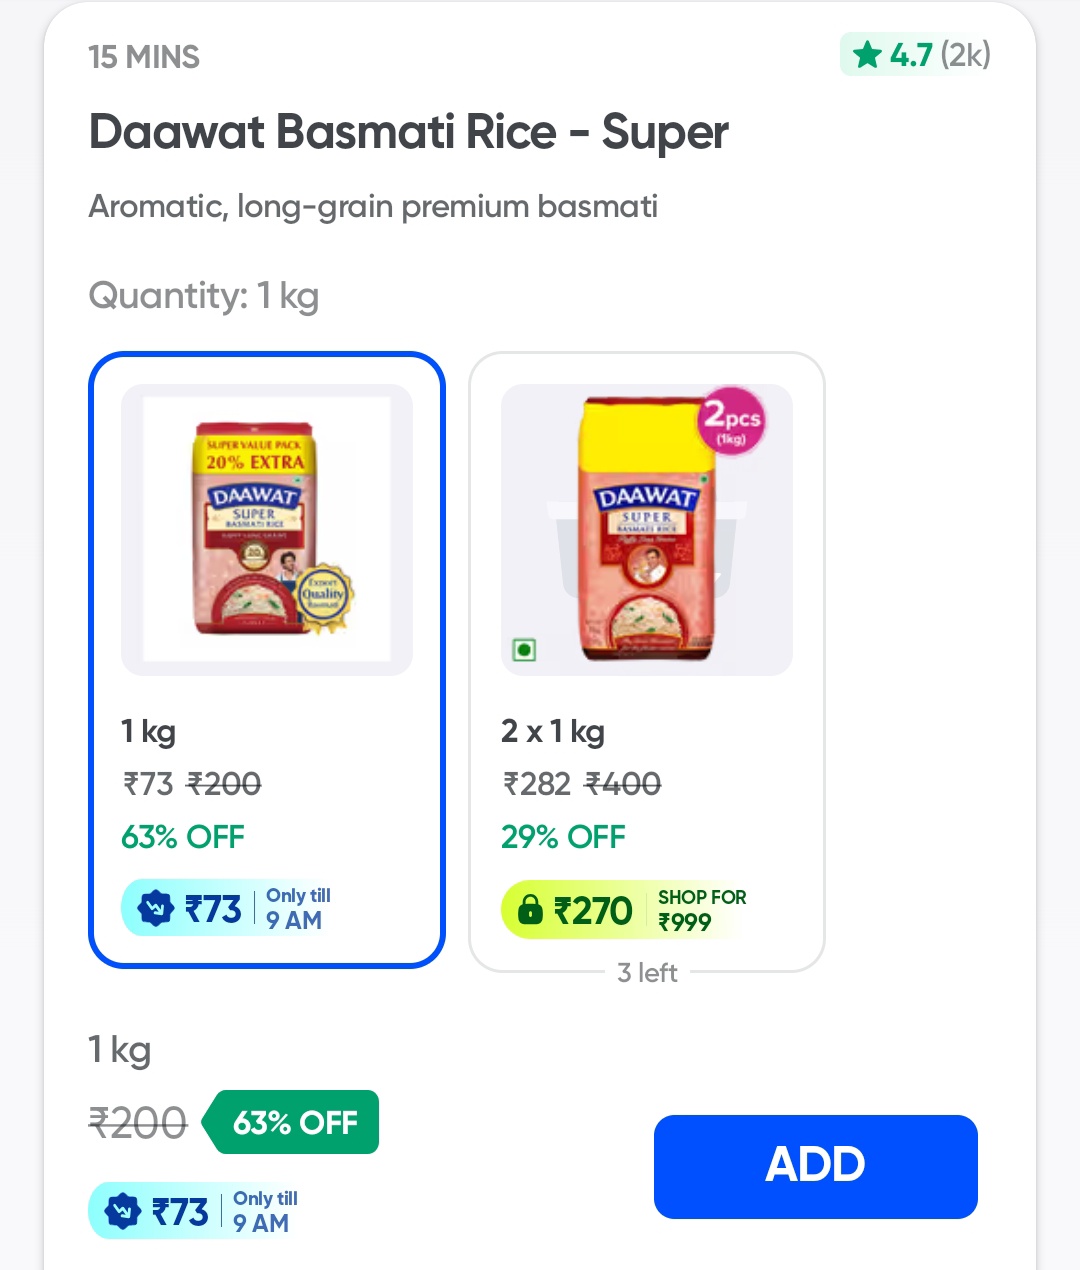Tap the product title Daawat Basmati Rice

click(408, 132)
